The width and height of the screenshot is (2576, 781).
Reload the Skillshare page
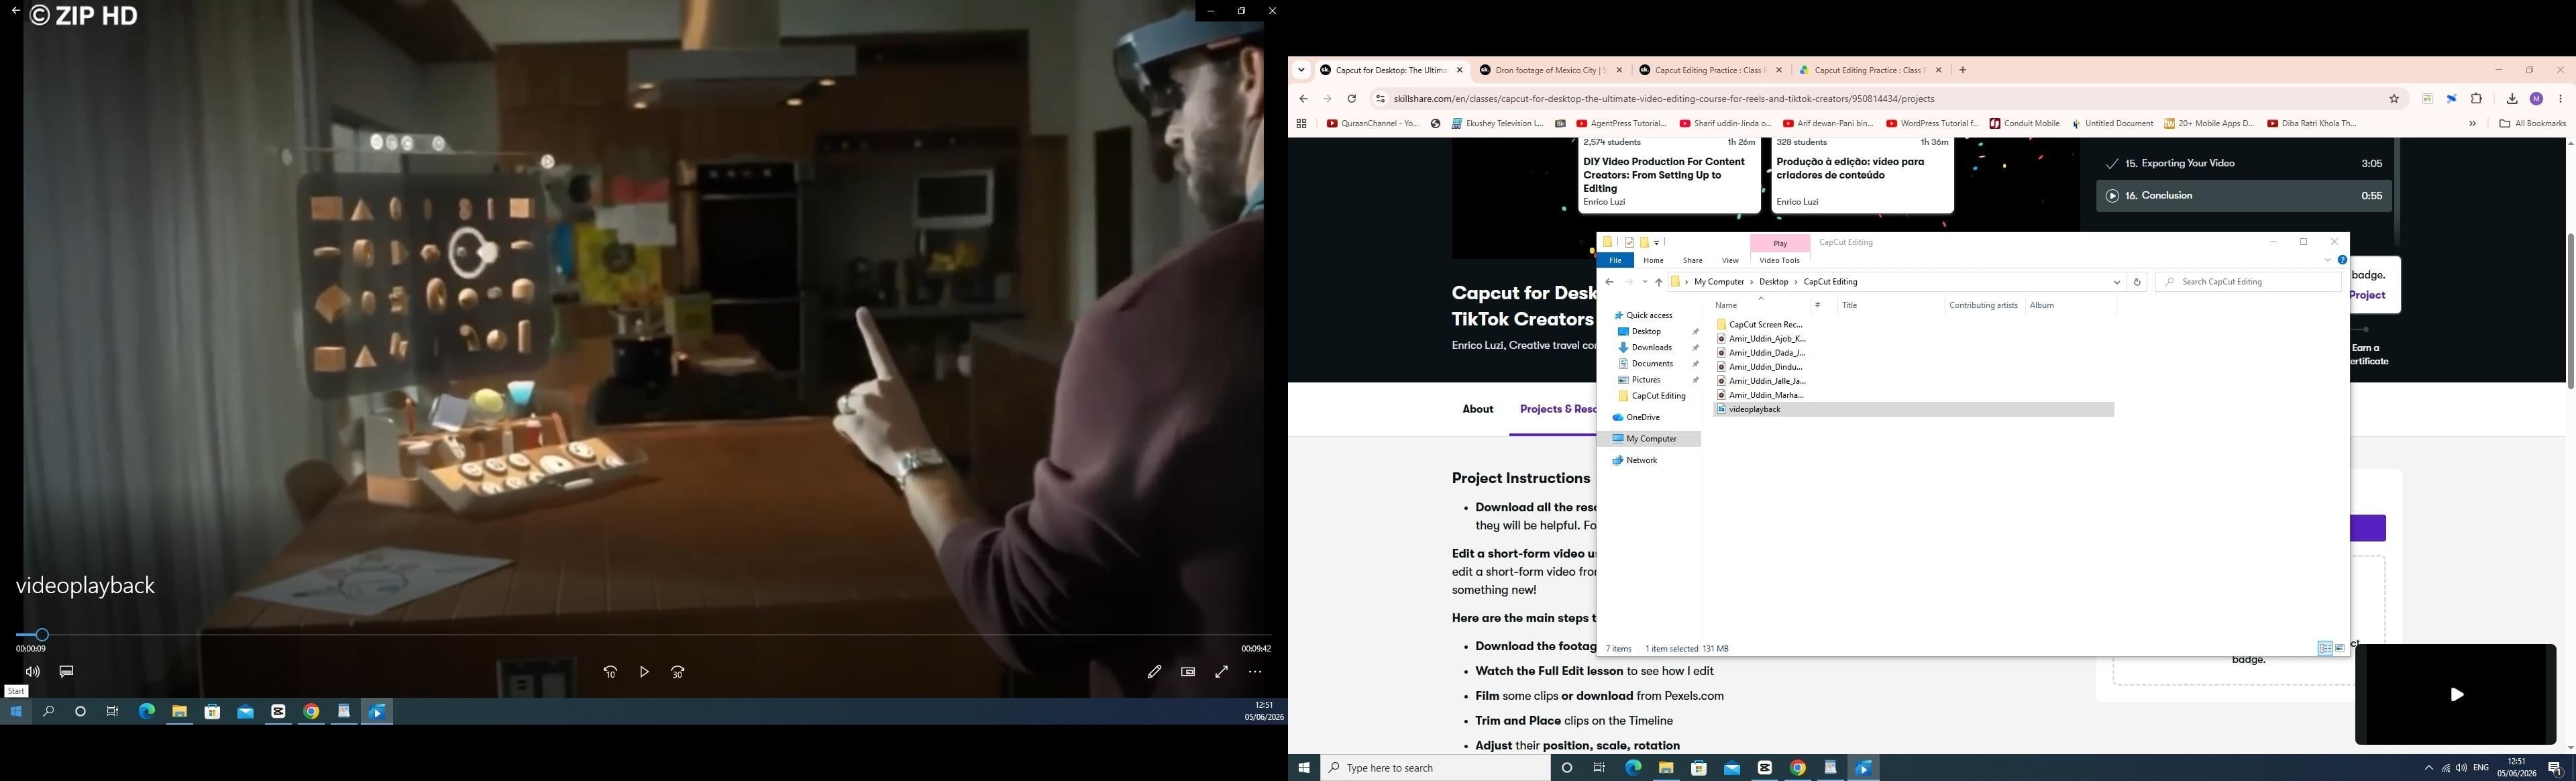click(1351, 99)
